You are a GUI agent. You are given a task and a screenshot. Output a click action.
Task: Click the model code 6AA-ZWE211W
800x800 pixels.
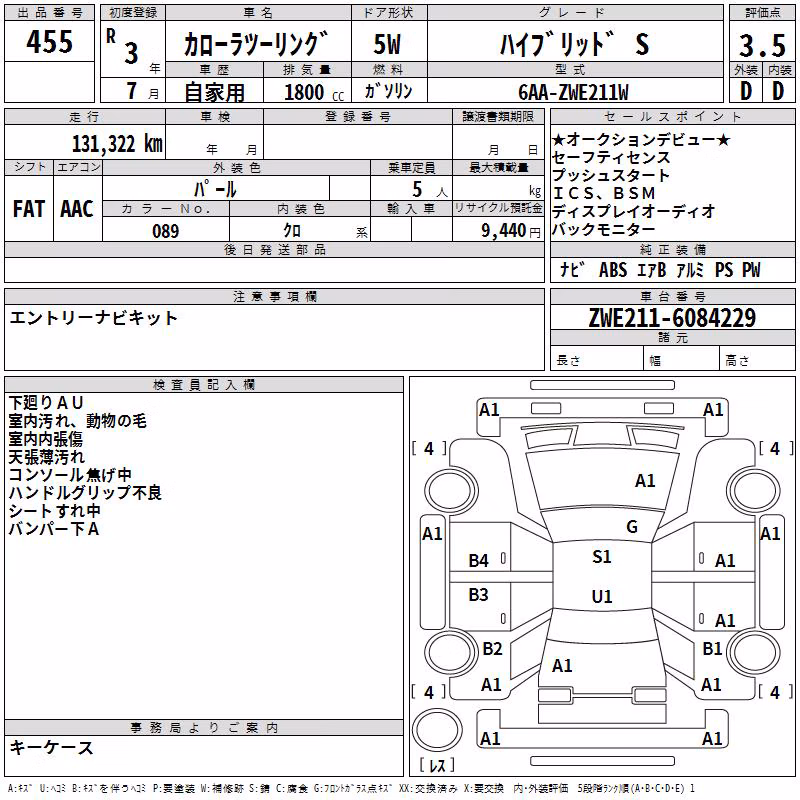pos(573,92)
